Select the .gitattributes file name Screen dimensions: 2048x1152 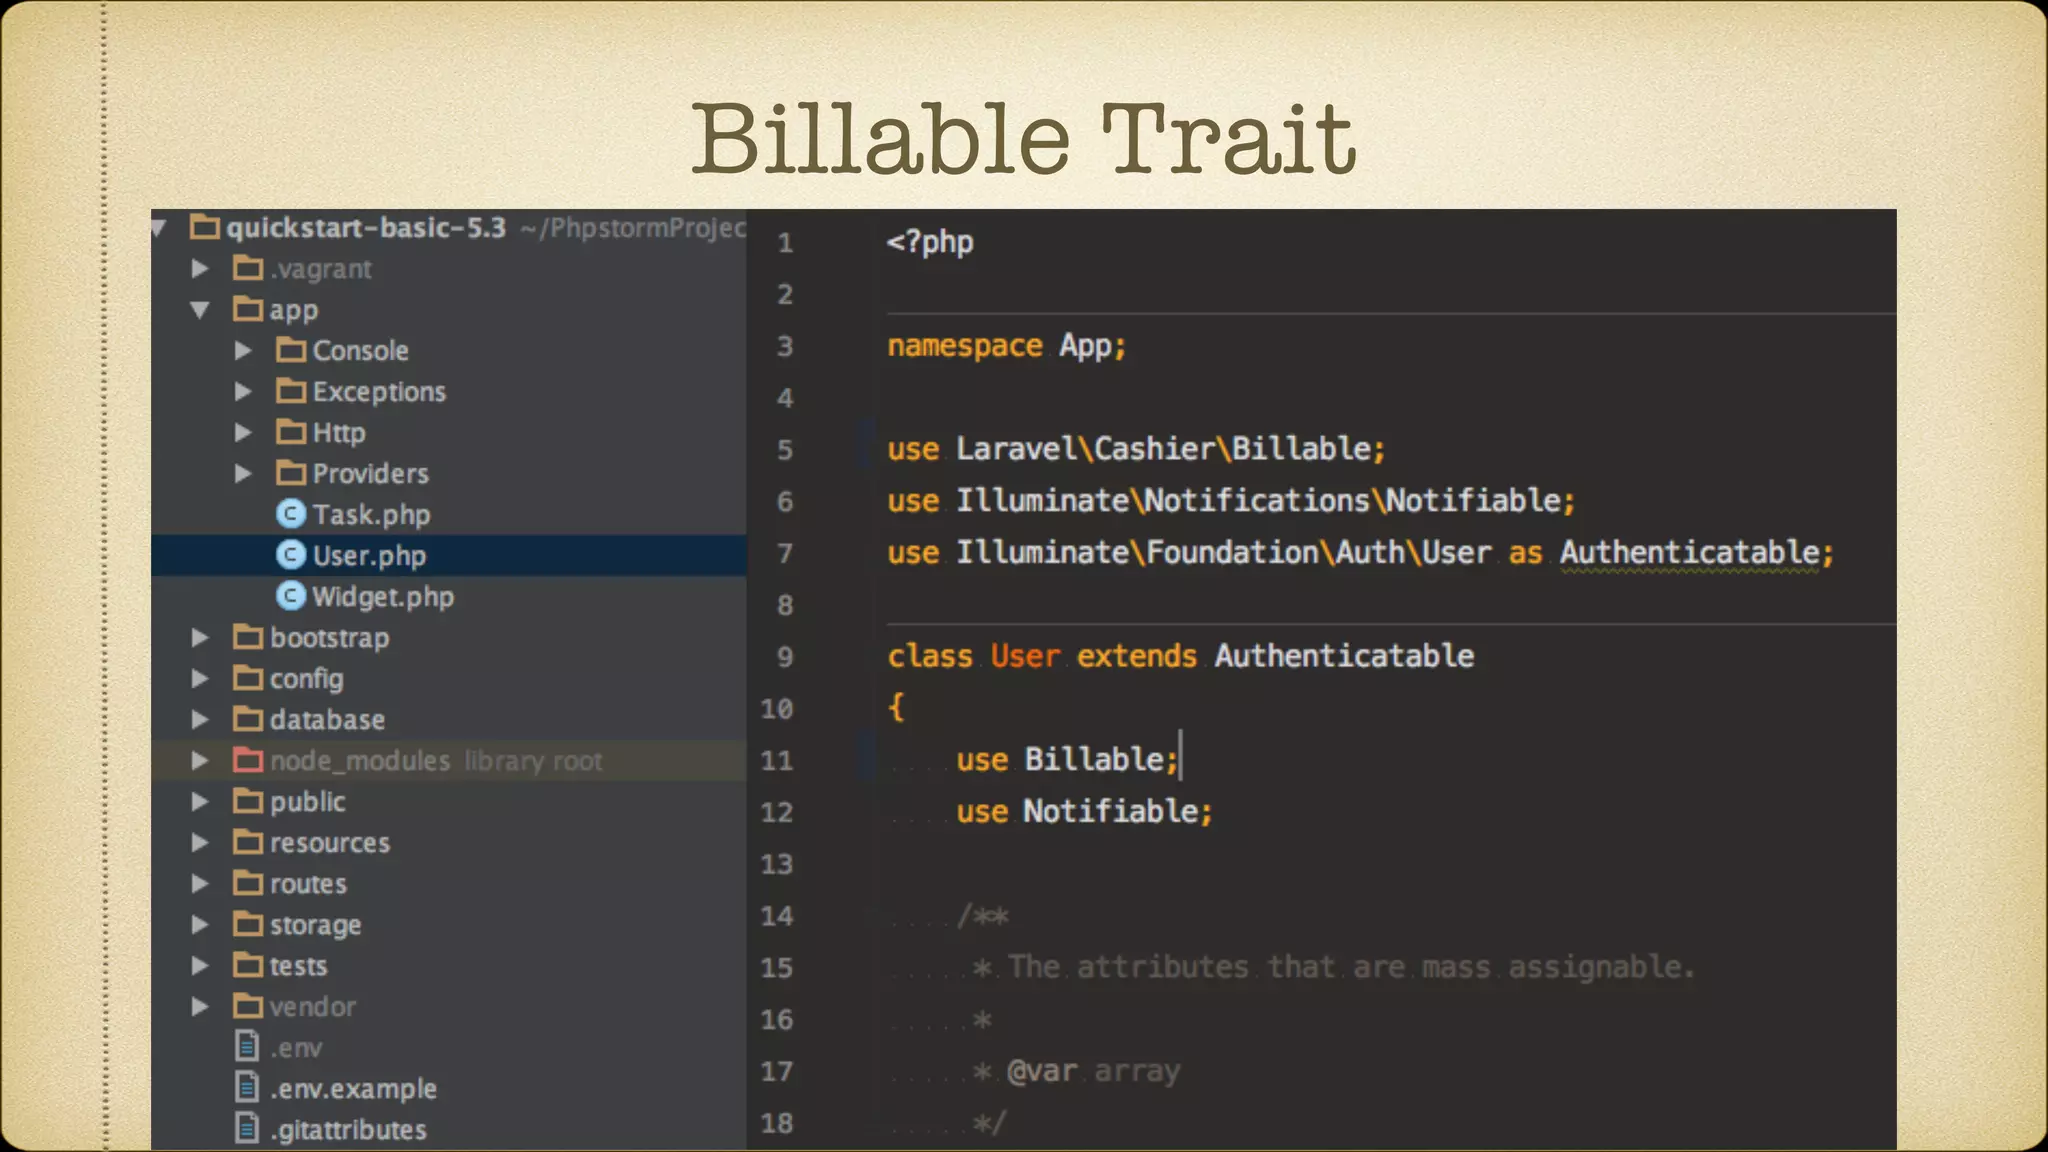pos(348,1130)
